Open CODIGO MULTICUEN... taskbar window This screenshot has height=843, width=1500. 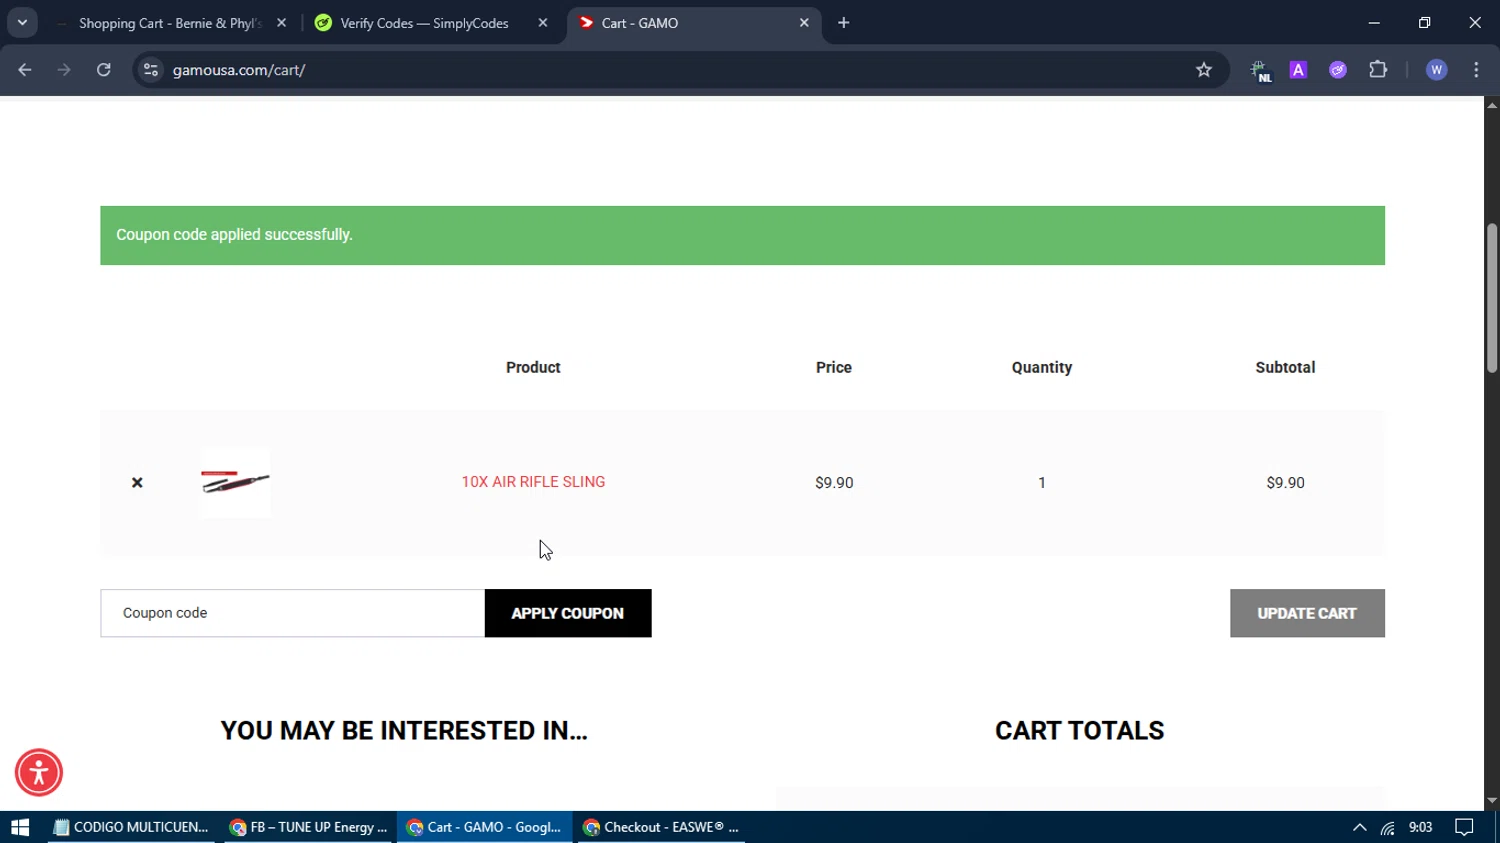point(131,827)
